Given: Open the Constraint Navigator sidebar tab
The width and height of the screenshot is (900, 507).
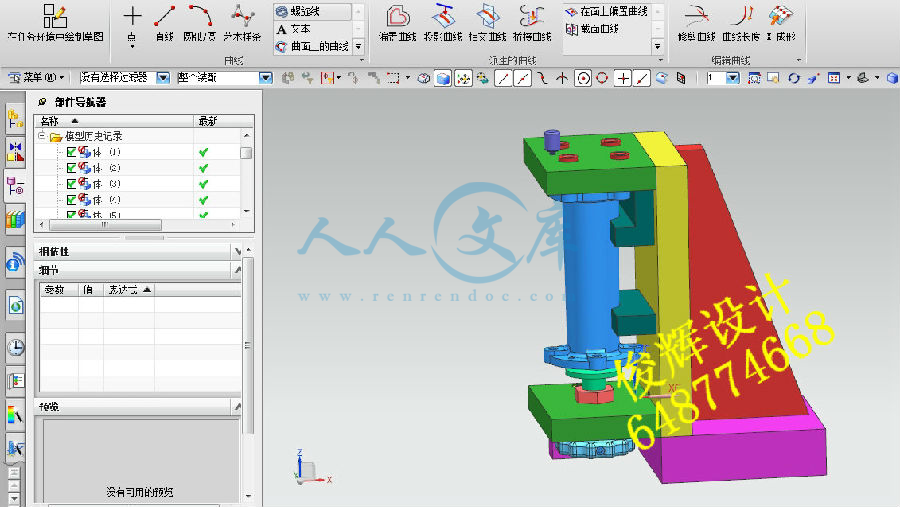Looking at the screenshot, I should [15, 152].
